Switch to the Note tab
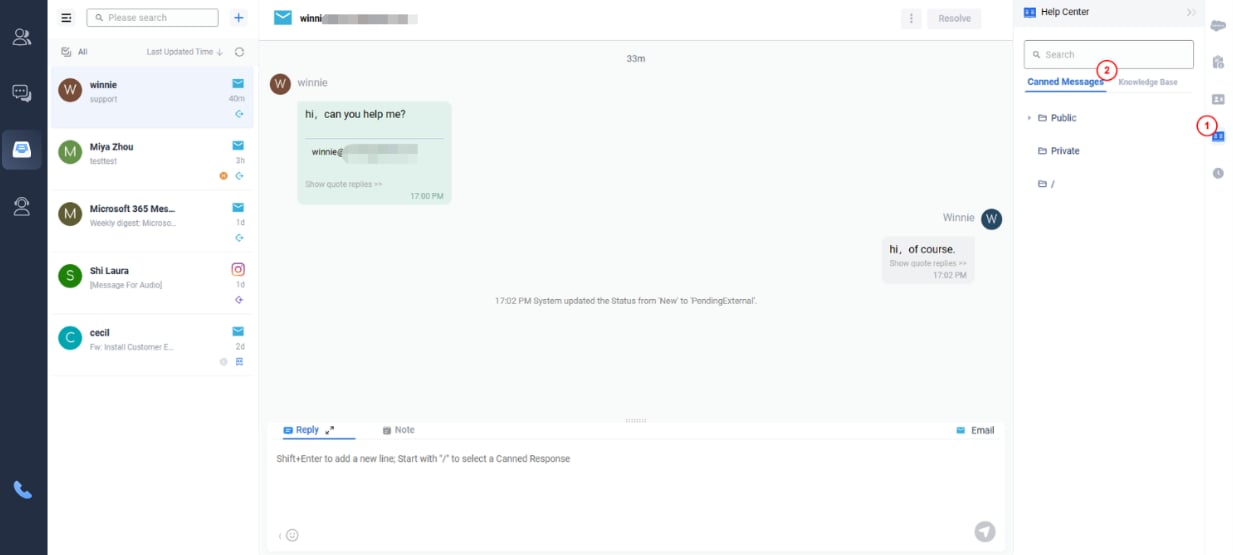The width and height of the screenshot is (1233, 555). point(398,430)
